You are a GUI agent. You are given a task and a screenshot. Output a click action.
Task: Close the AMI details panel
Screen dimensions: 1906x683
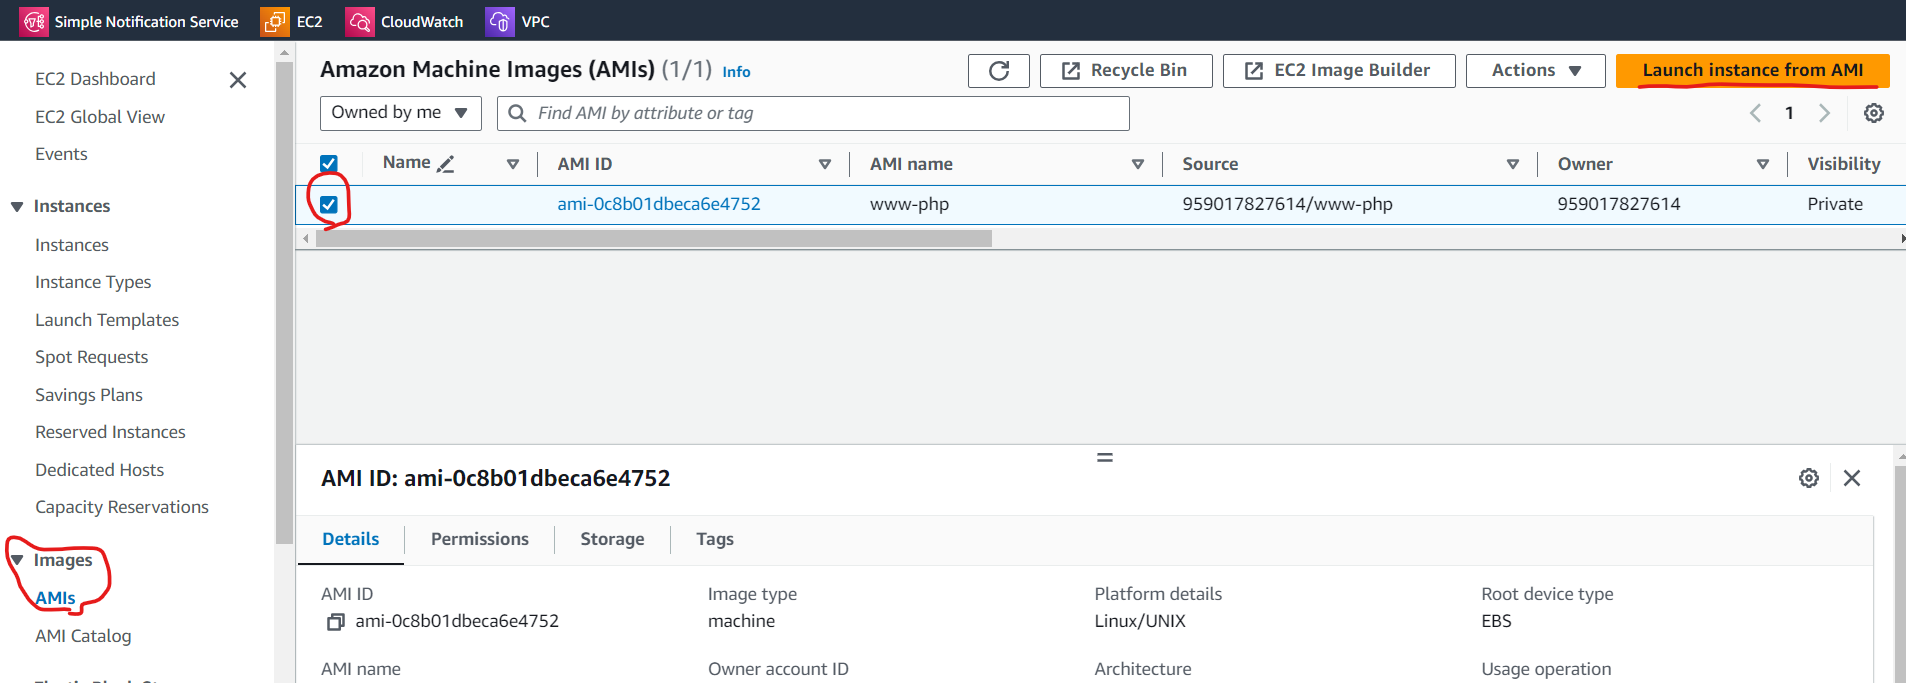(1852, 478)
